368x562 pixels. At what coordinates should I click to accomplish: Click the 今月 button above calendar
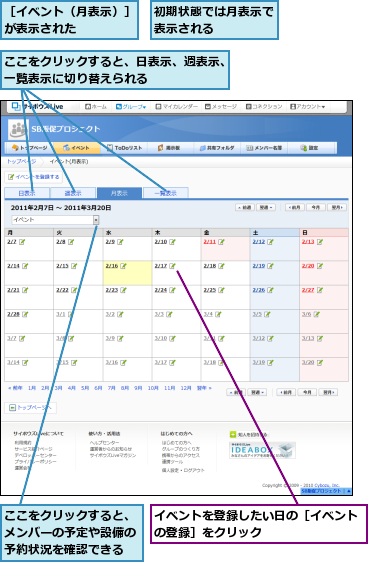tap(316, 208)
